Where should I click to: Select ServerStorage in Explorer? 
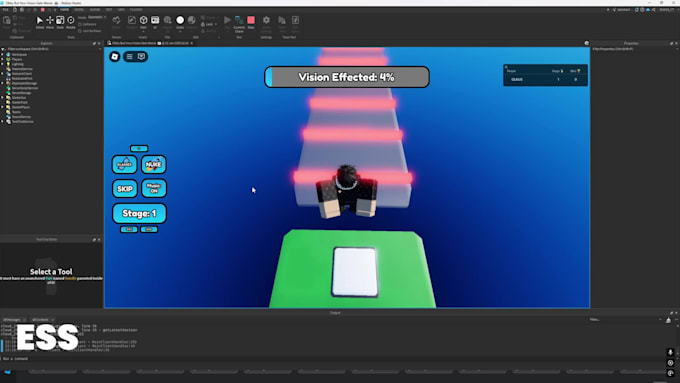pyautogui.click(x=21, y=93)
